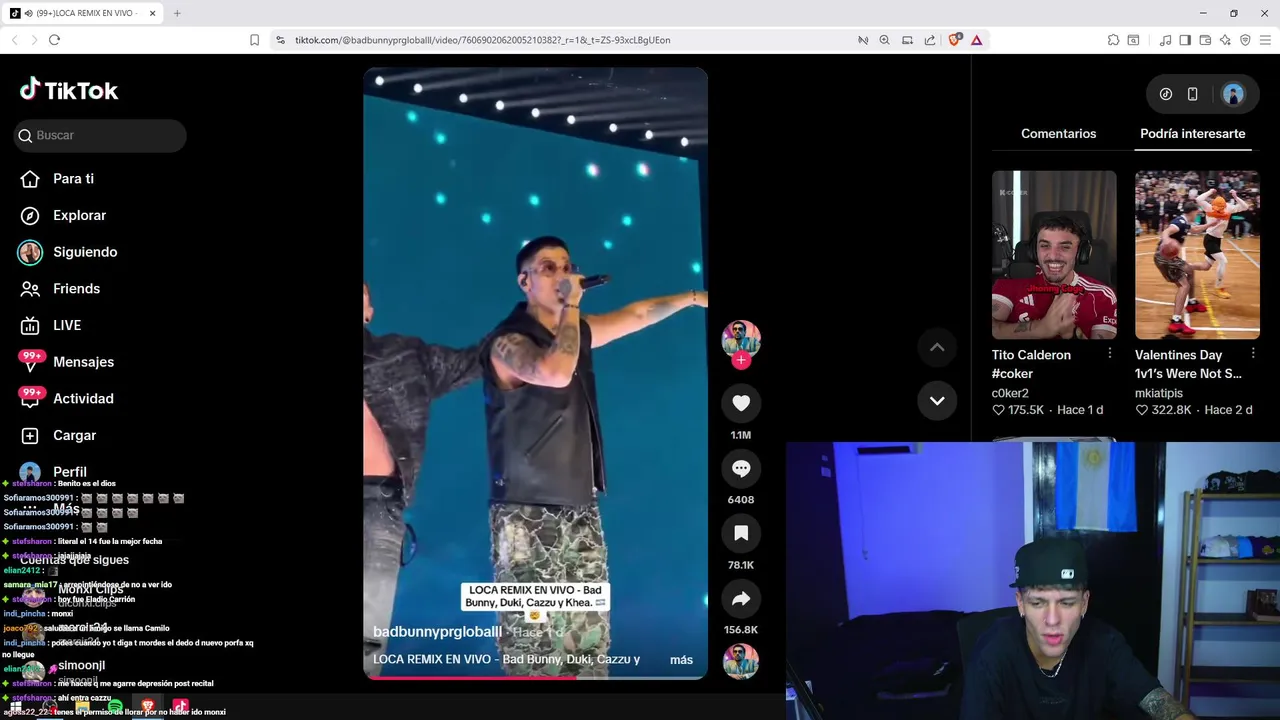The height and width of the screenshot is (720, 1280).
Task: Go to the next video, down chevron
Action: coord(937,400)
